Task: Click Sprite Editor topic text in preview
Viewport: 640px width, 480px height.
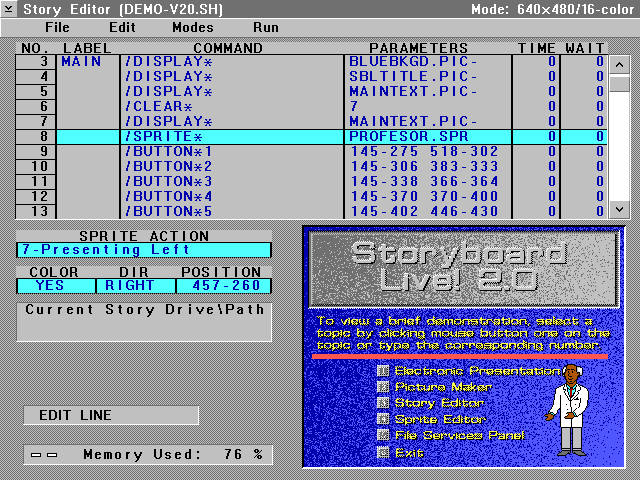Action: pos(440,419)
